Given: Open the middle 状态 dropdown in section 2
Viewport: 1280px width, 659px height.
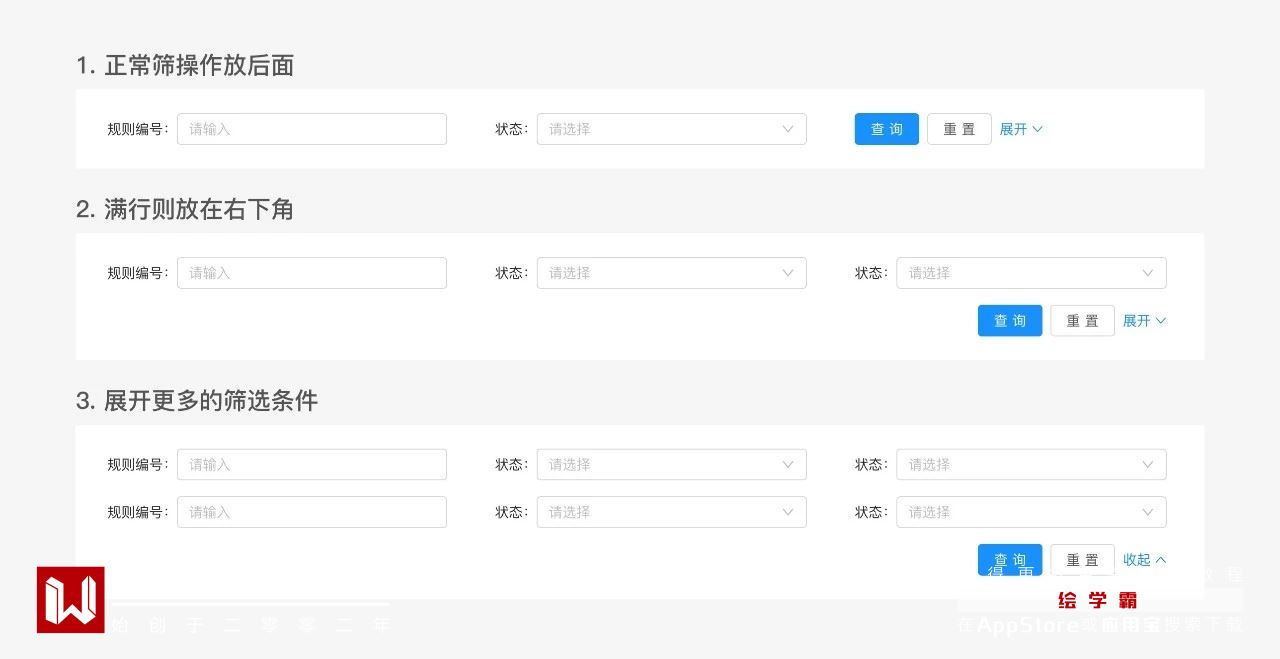Looking at the screenshot, I should 671,273.
